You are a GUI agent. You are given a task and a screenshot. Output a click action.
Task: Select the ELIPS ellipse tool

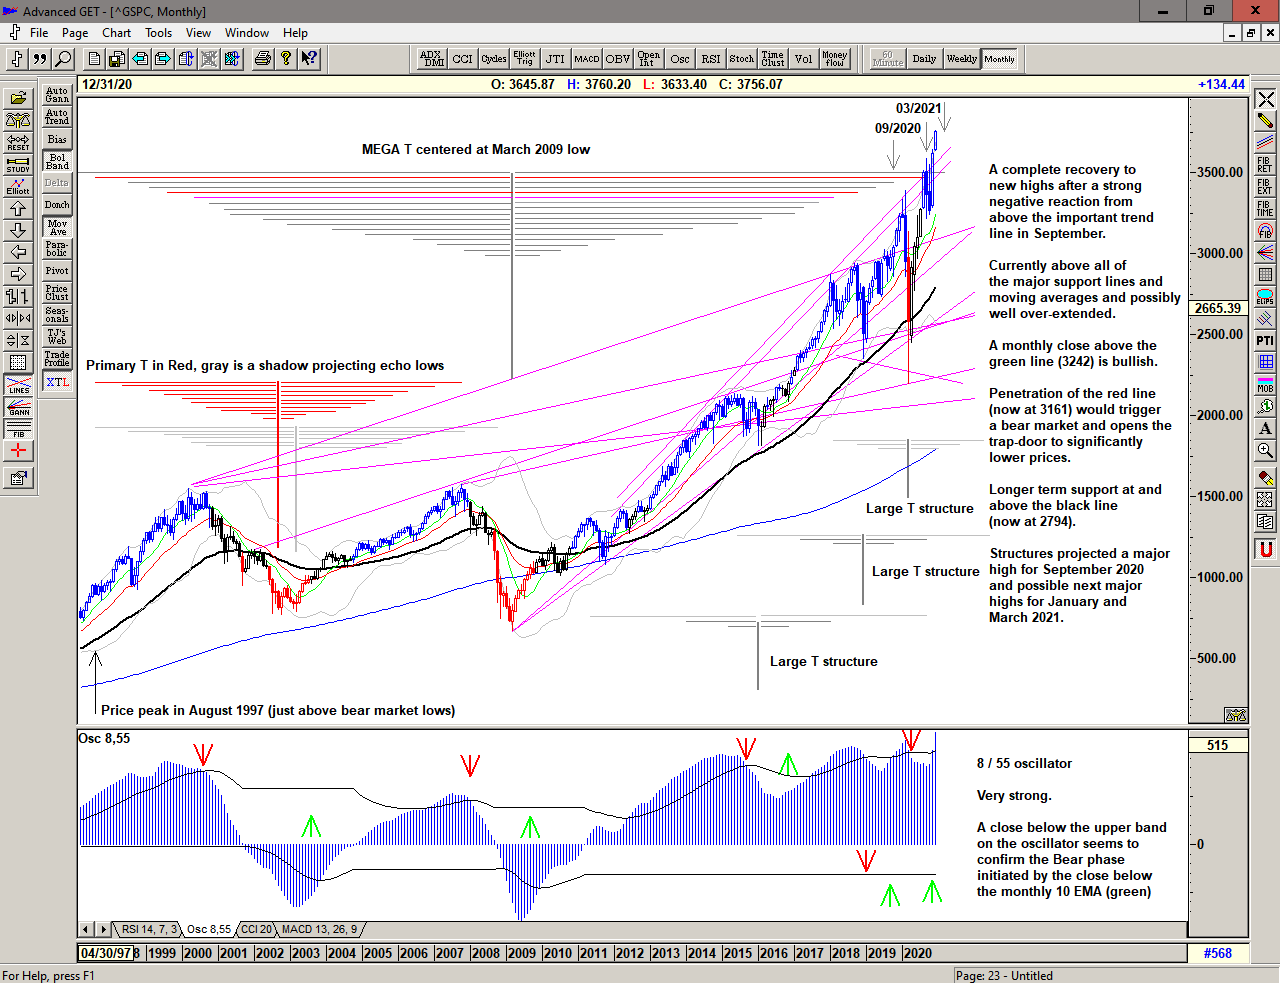pos(1265,297)
